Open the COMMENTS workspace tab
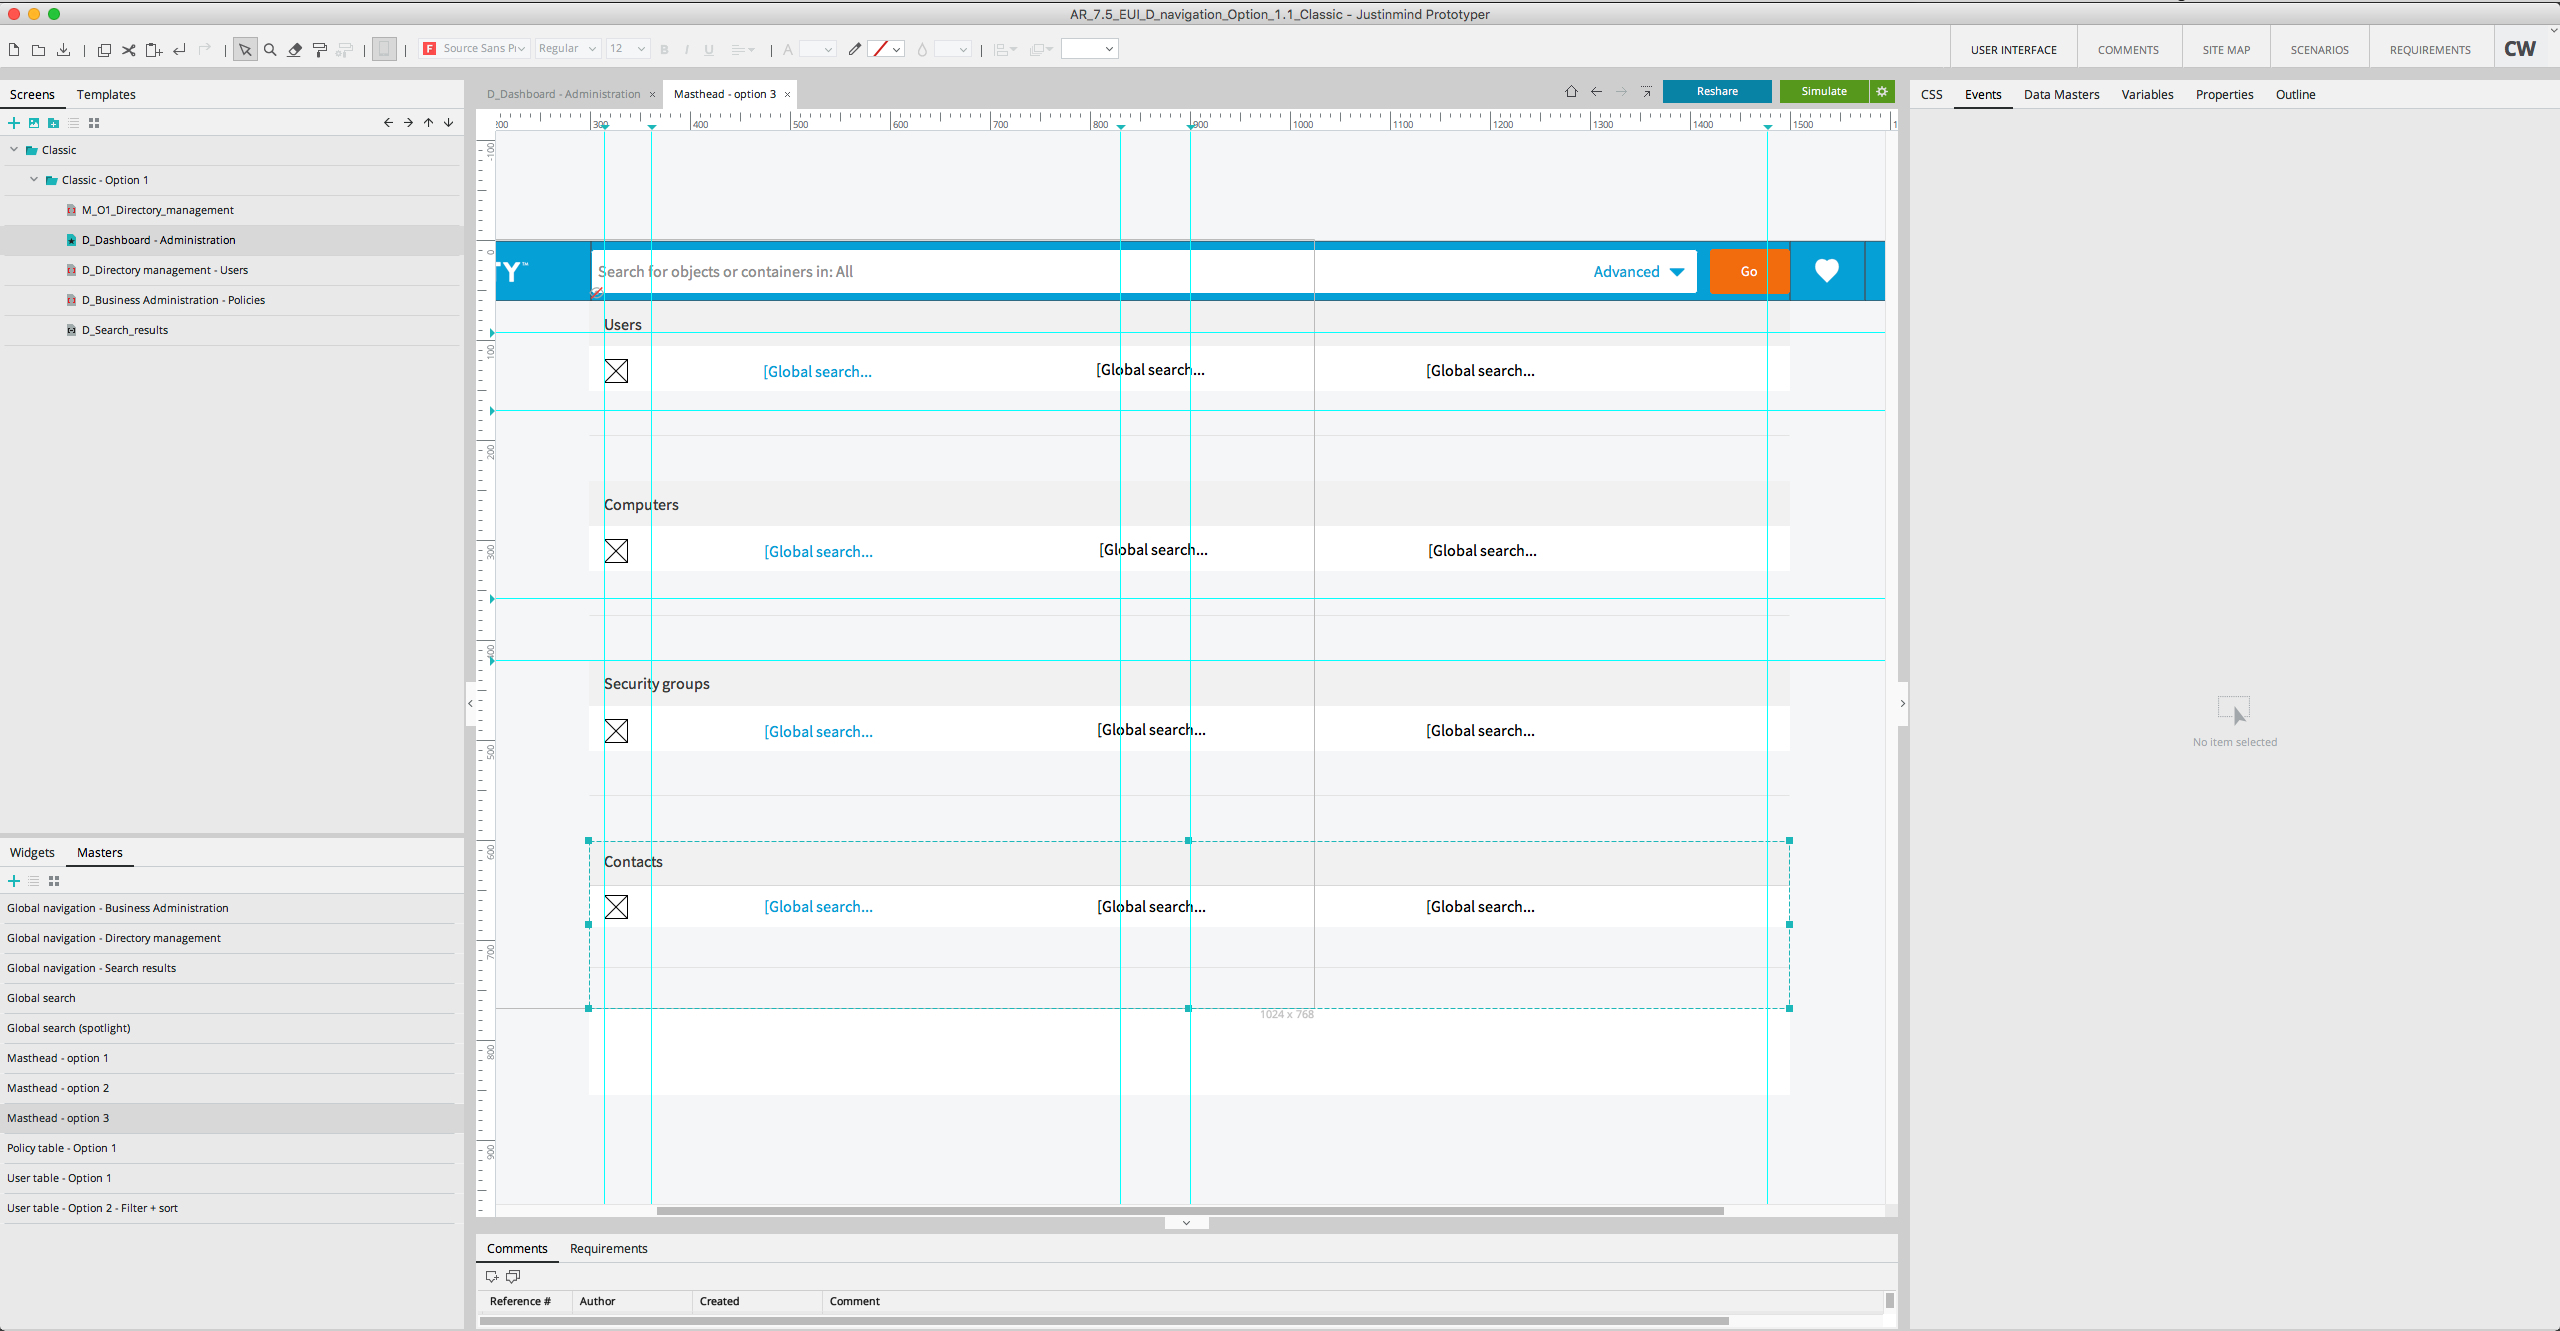 tap(2128, 49)
